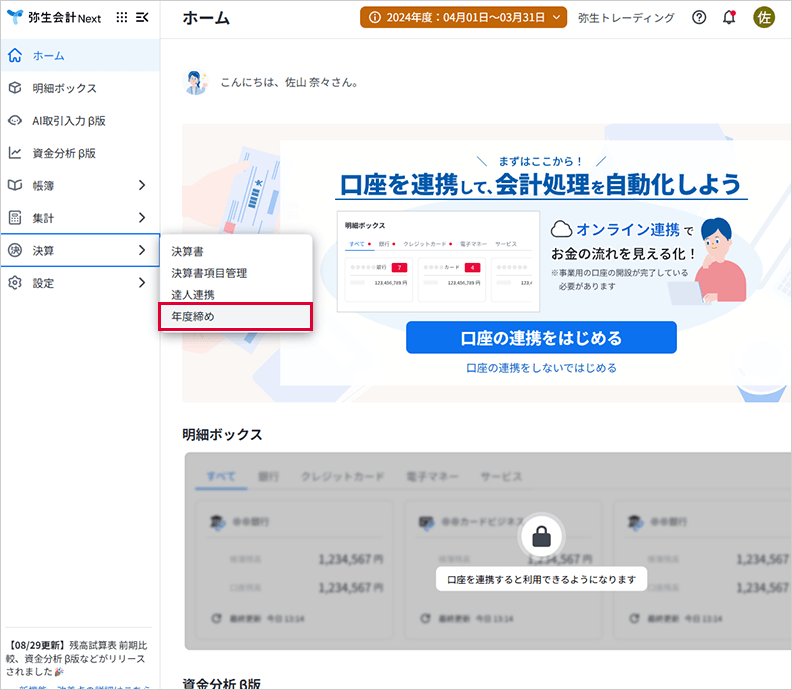Click the 弥生トレーディング company name
The height and width of the screenshot is (690, 792).
(x=626, y=17)
